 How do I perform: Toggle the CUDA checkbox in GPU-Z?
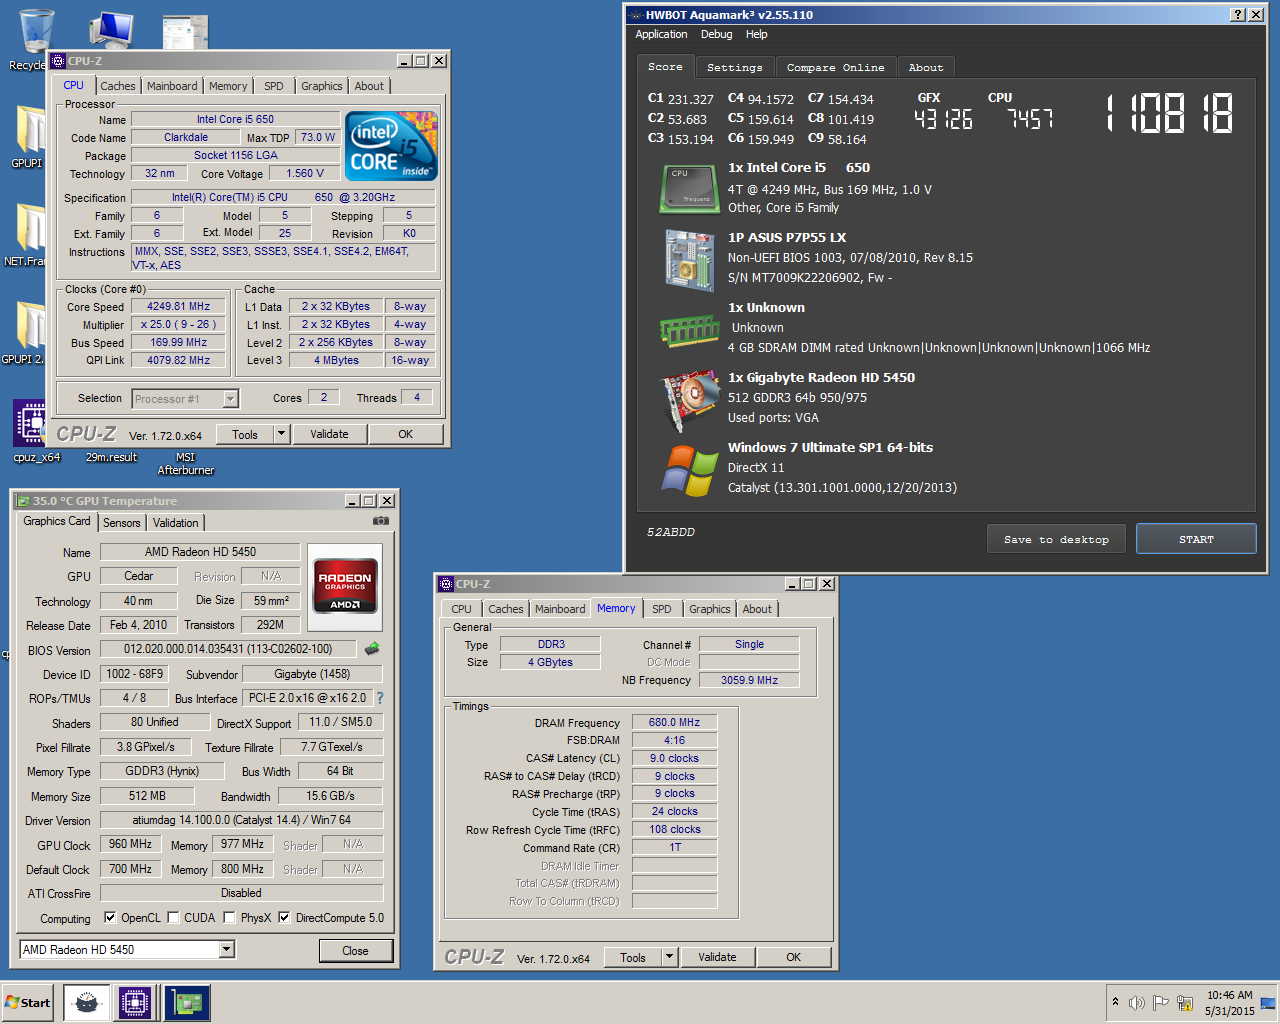(173, 917)
